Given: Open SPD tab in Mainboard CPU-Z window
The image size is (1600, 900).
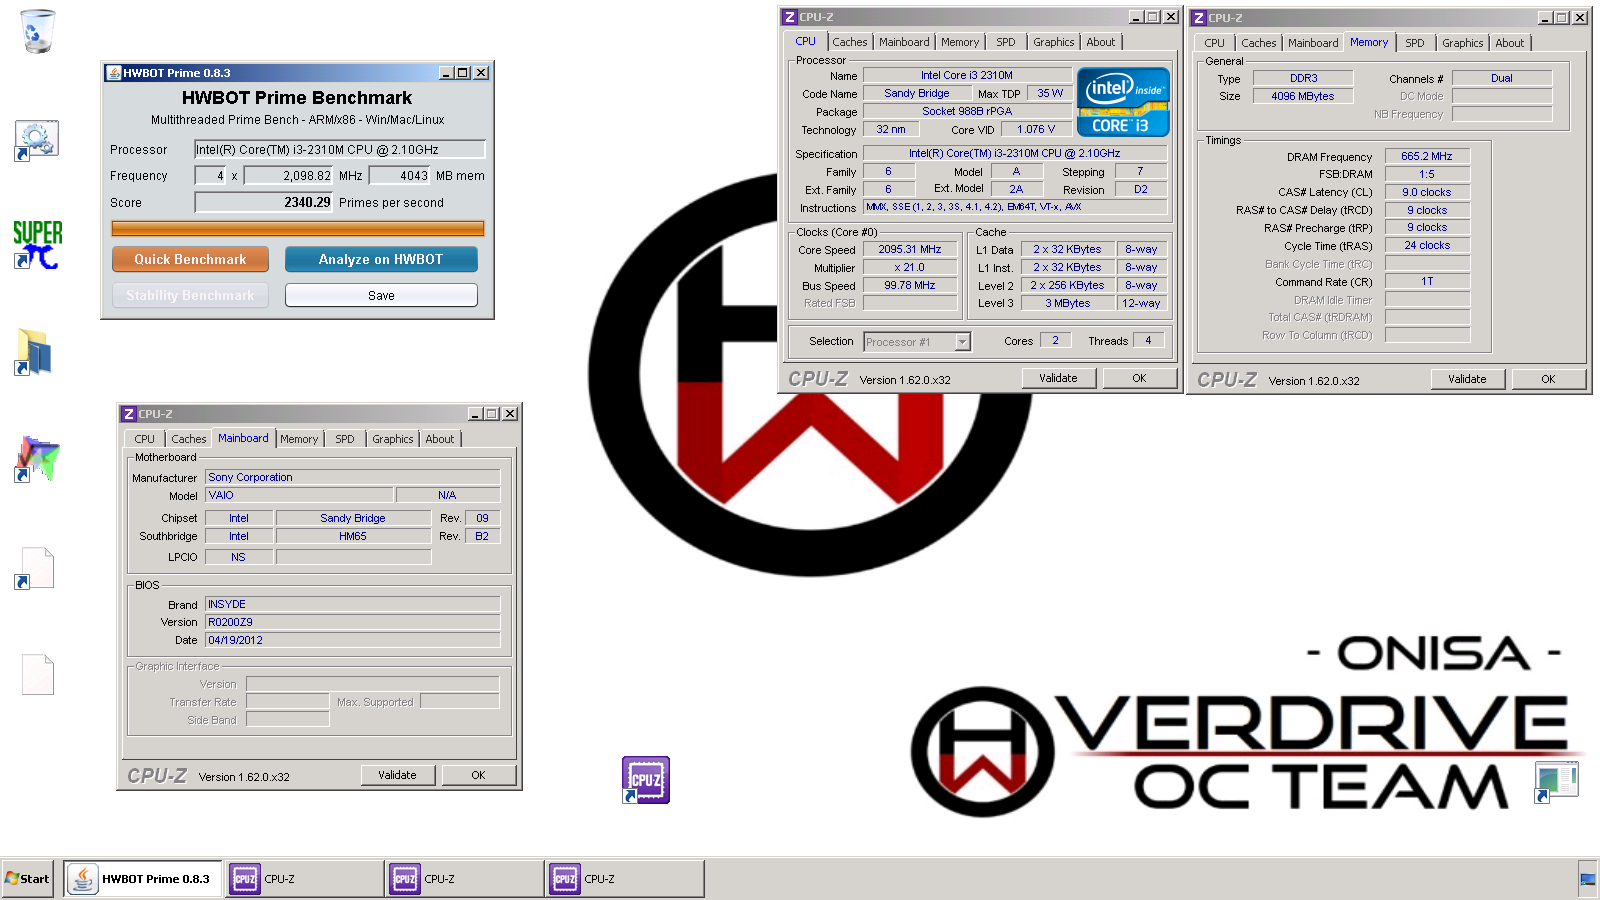Looking at the screenshot, I should coord(345,439).
